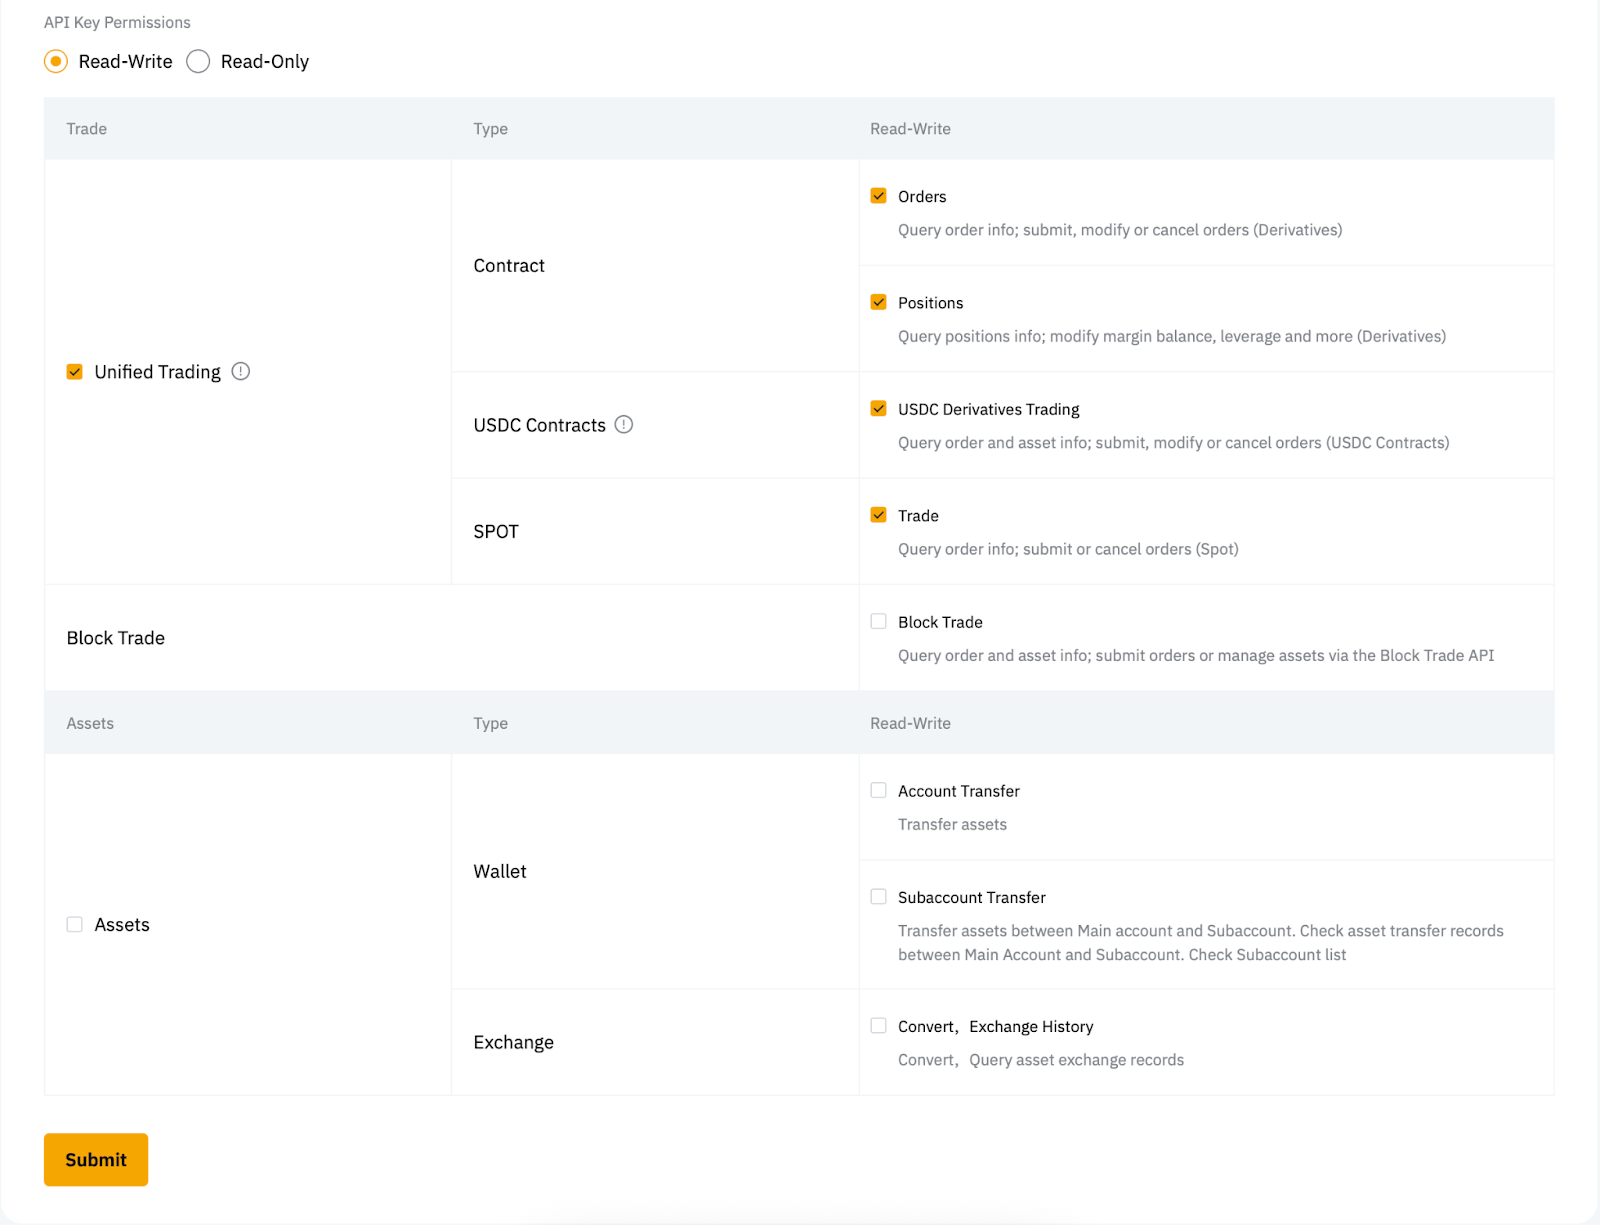Uncheck the Positions permission checkbox
This screenshot has width=1600, height=1225.
(x=879, y=302)
